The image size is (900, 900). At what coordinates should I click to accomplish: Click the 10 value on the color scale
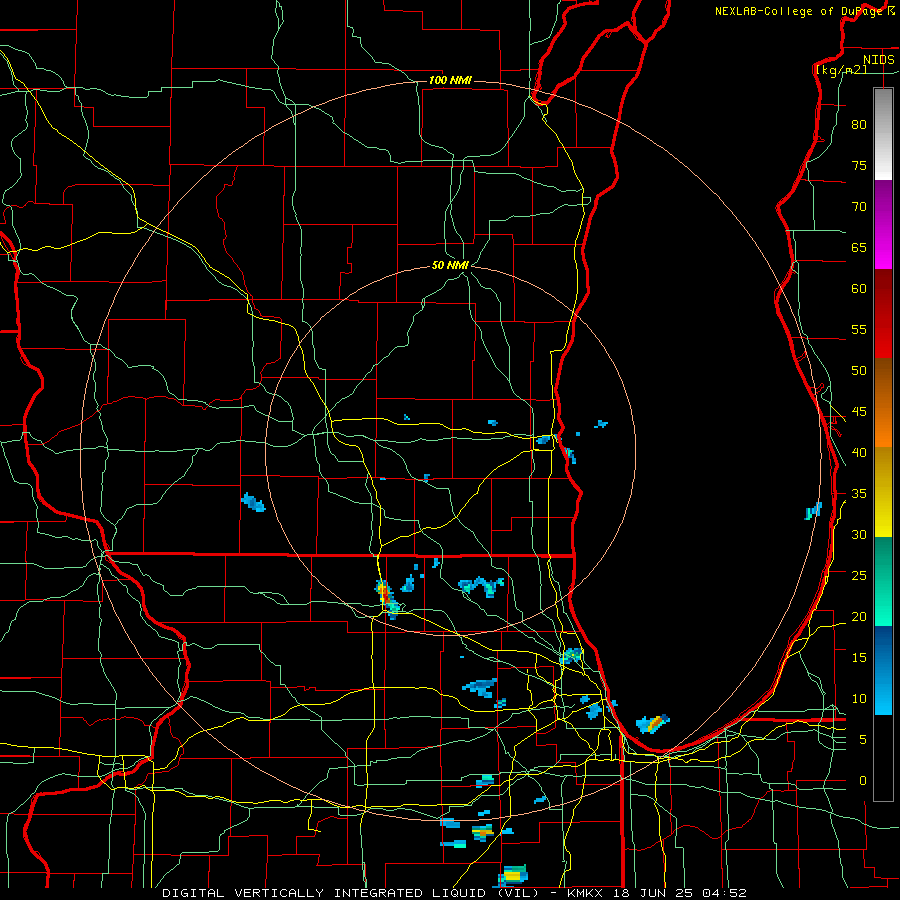pos(859,699)
